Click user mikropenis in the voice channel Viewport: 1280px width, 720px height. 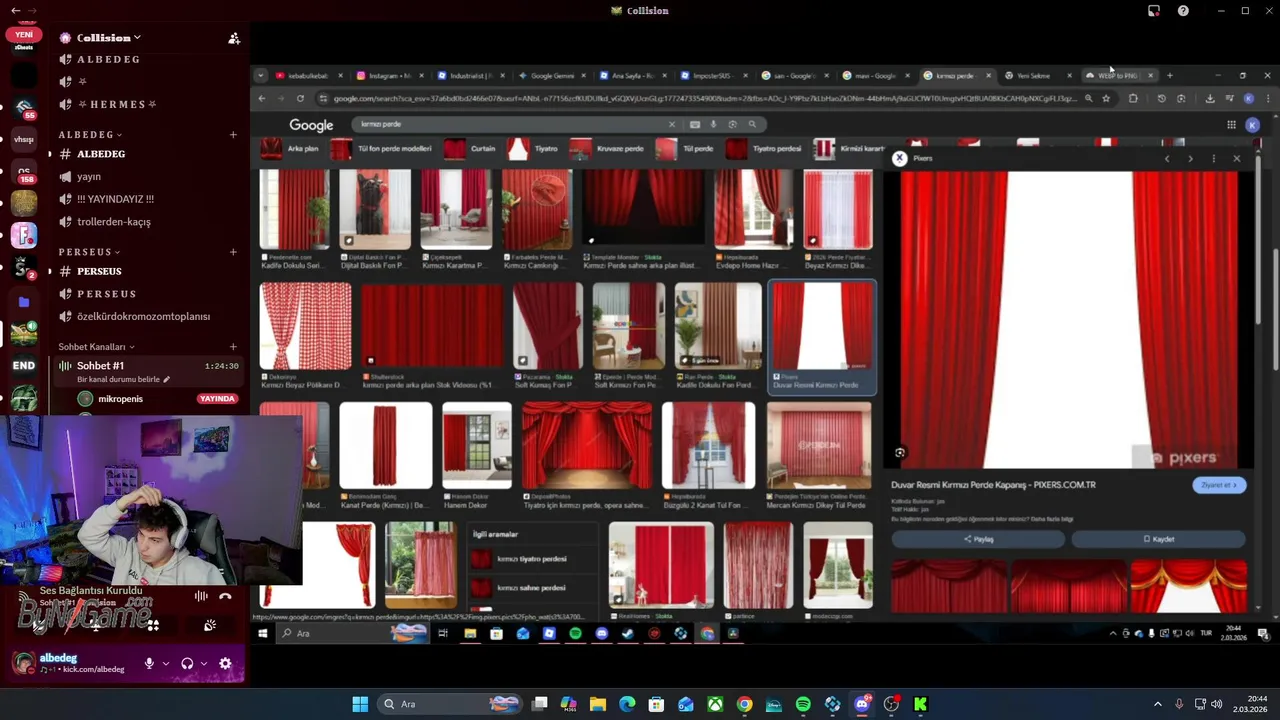(120, 399)
